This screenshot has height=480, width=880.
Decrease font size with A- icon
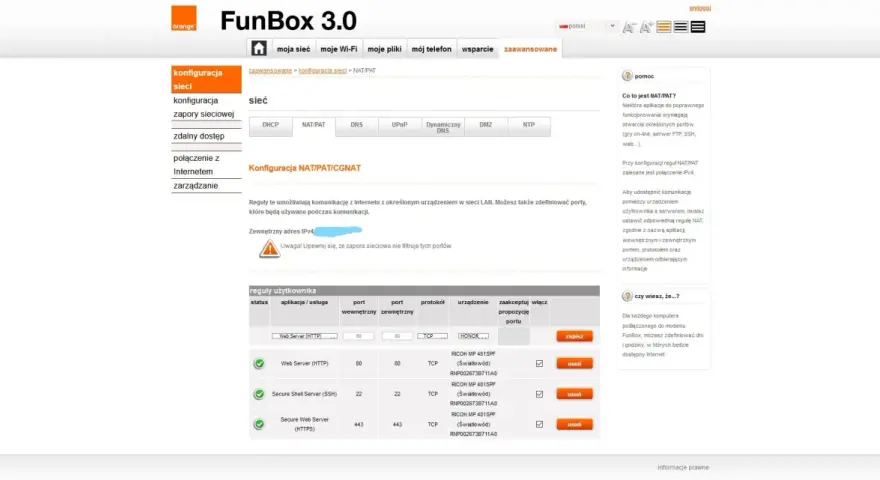pos(629,27)
